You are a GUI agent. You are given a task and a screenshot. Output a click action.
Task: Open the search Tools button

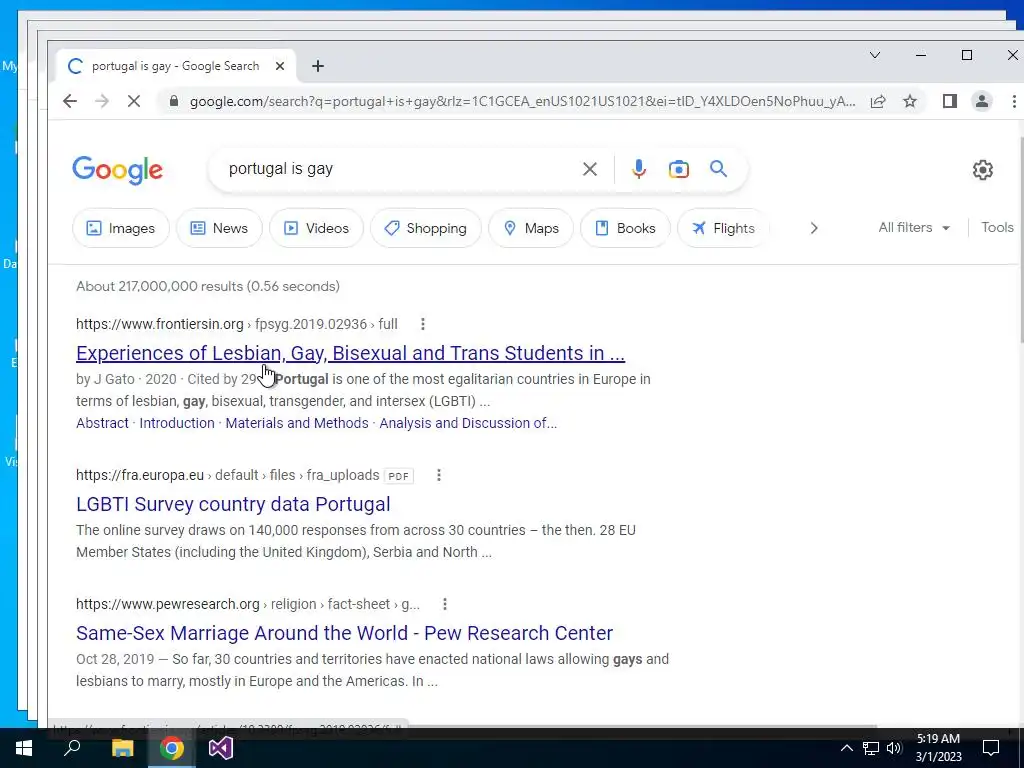[997, 227]
